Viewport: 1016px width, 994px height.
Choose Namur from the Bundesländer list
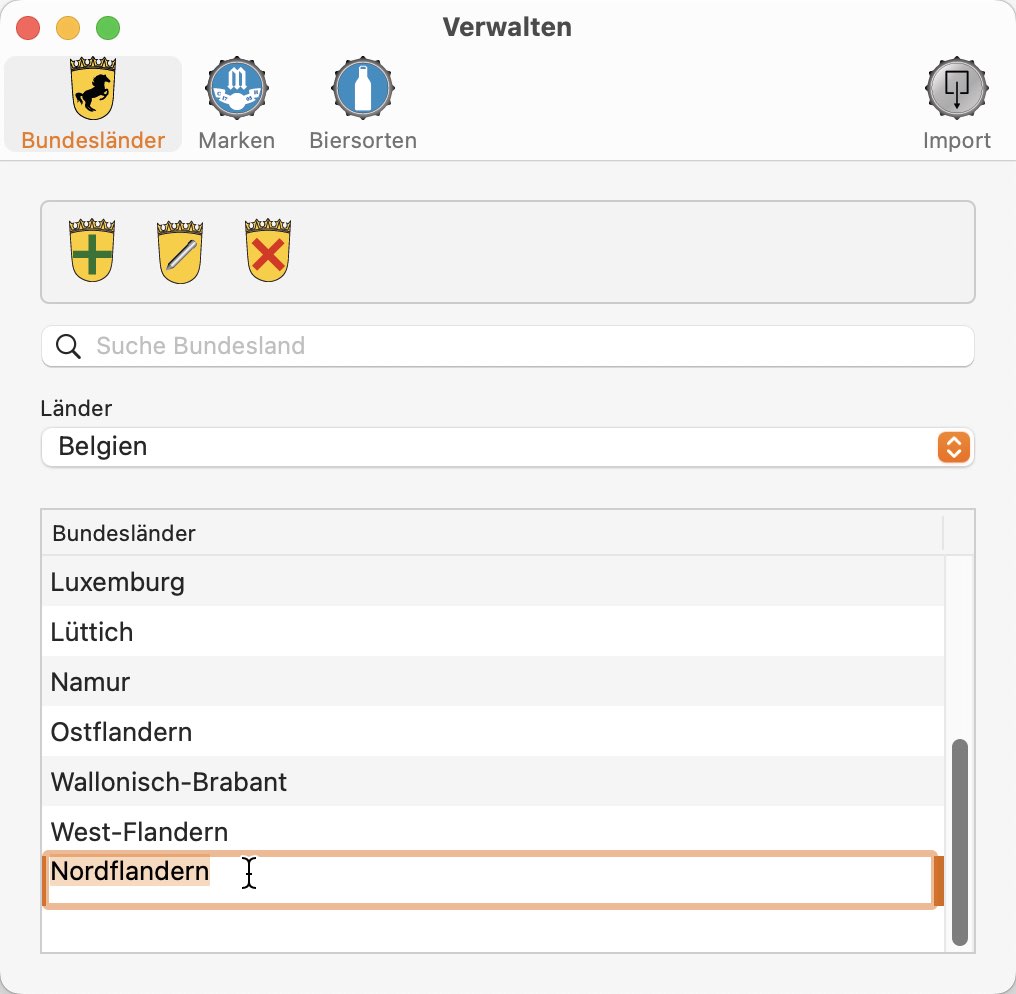point(492,681)
